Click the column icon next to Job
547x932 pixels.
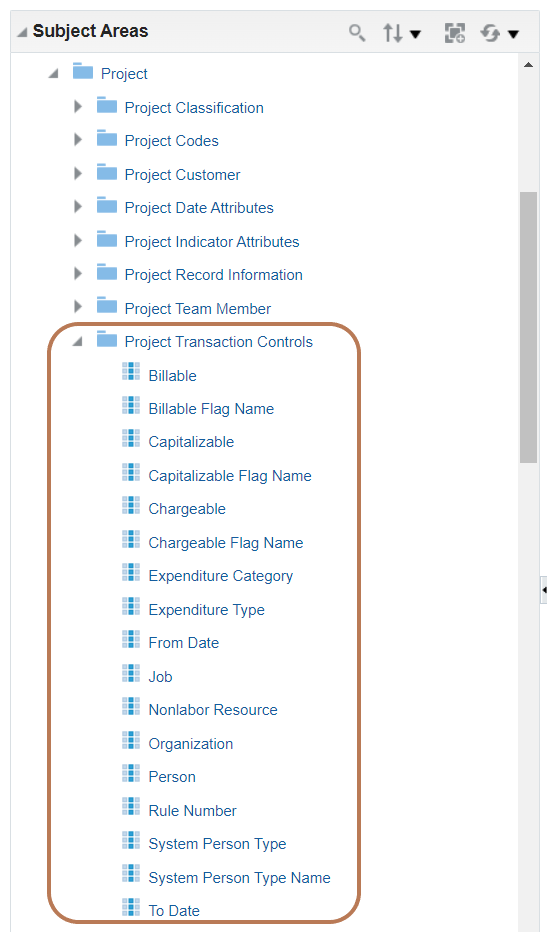(x=131, y=673)
